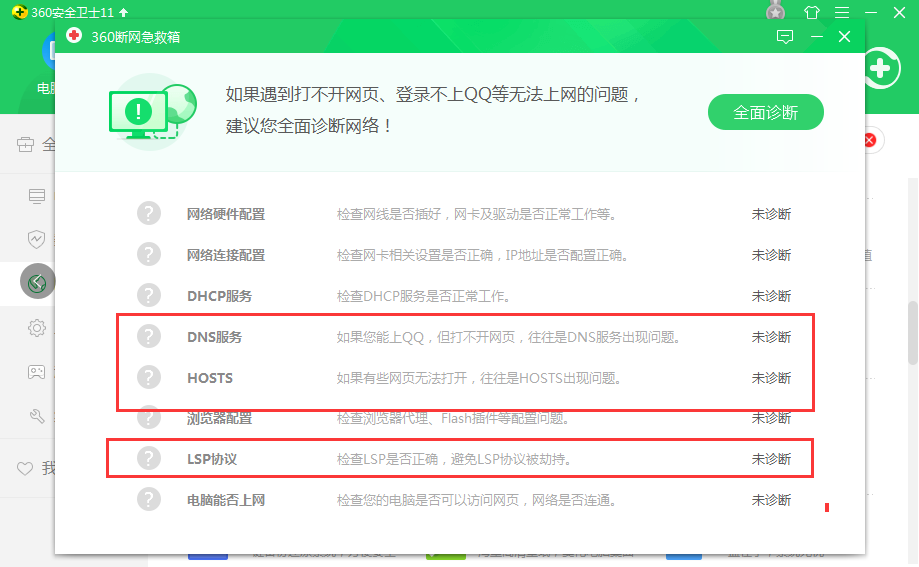Click question mark icon beside 电脑能否上网
The width and height of the screenshot is (919, 567).
[149, 500]
